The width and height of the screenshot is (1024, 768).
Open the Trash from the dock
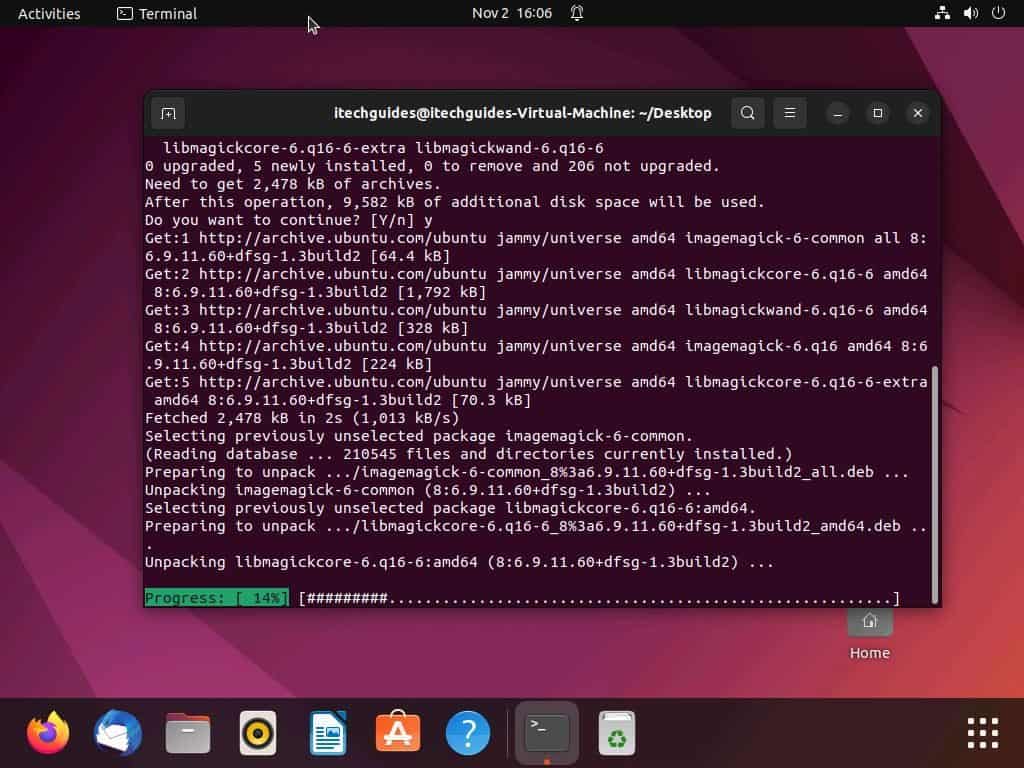616,733
